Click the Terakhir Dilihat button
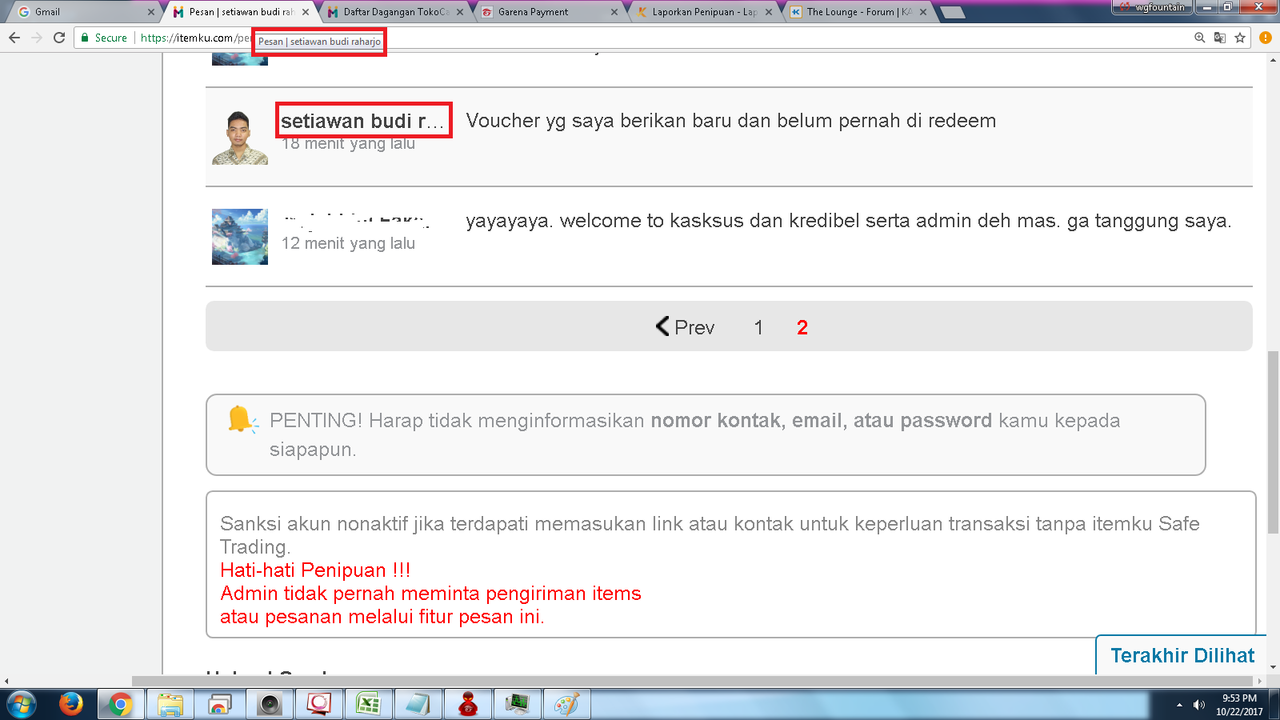 click(x=1181, y=655)
